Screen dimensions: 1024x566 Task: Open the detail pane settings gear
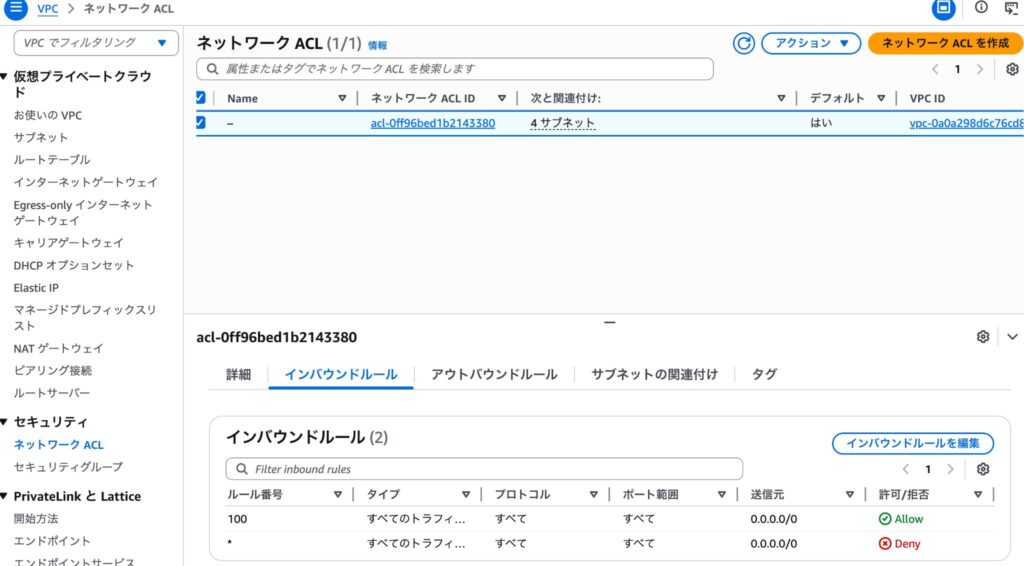[983, 337]
